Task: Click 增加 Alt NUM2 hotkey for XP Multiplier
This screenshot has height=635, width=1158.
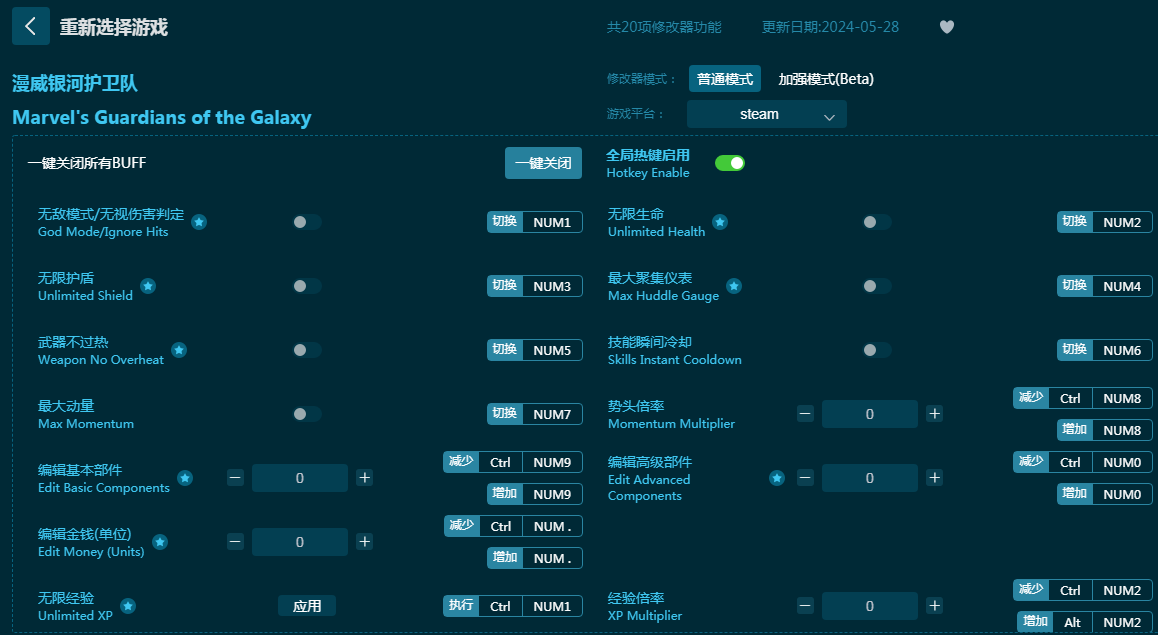Action: [1084, 622]
